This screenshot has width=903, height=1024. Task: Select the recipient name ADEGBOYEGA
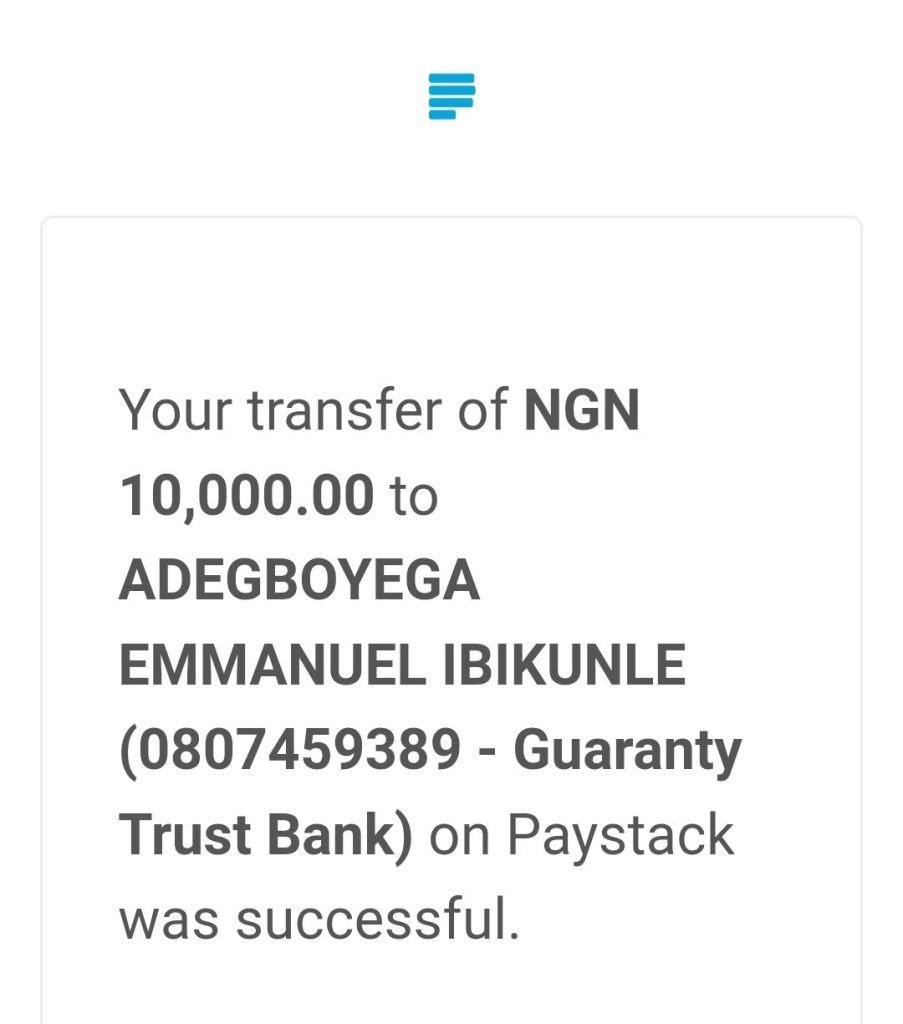click(x=300, y=580)
